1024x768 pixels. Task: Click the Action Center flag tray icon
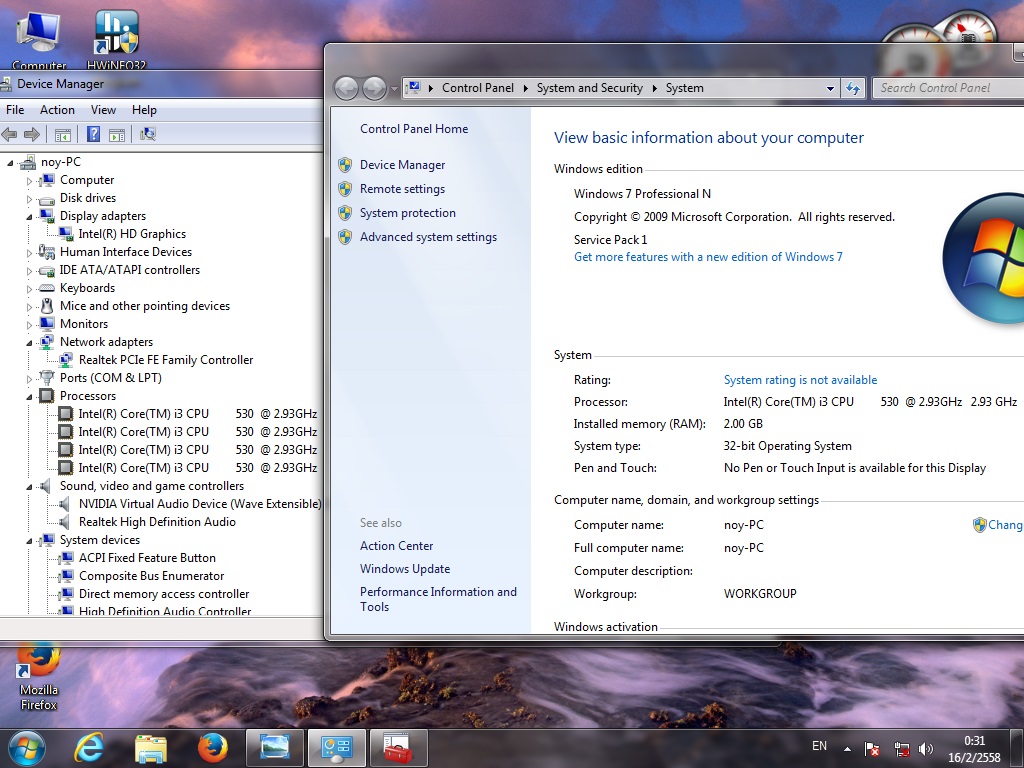pyautogui.click(x=872, y=748)
